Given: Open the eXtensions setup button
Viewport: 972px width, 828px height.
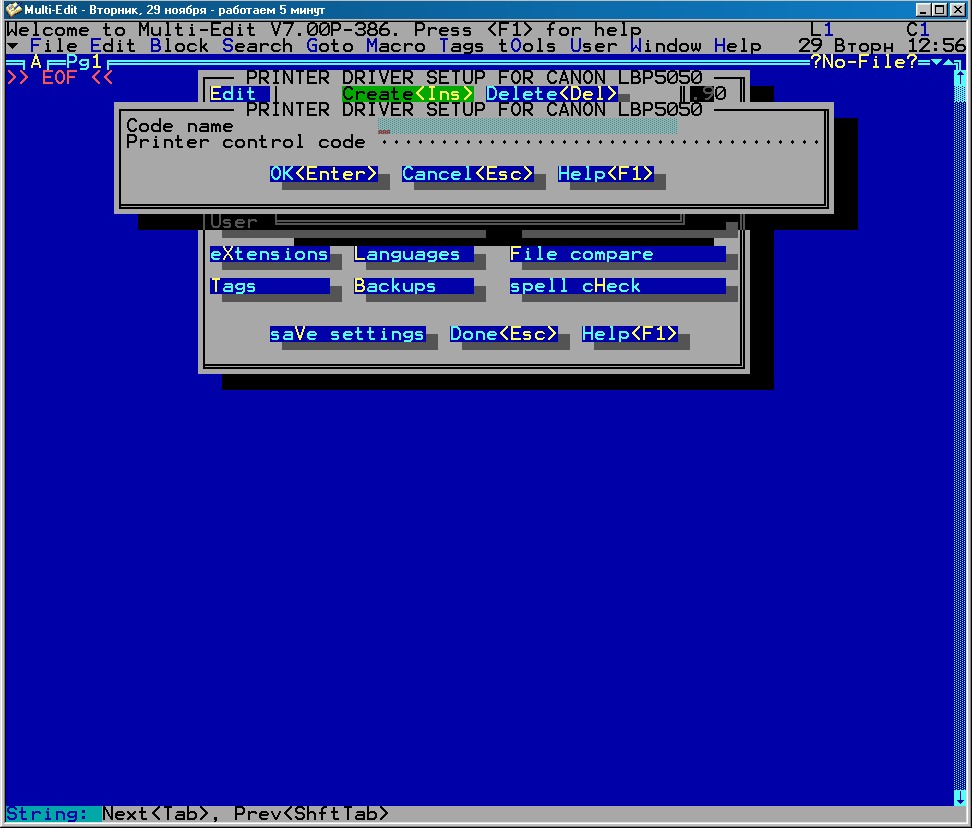Looking at the screenshot, I should click(270, 254).
